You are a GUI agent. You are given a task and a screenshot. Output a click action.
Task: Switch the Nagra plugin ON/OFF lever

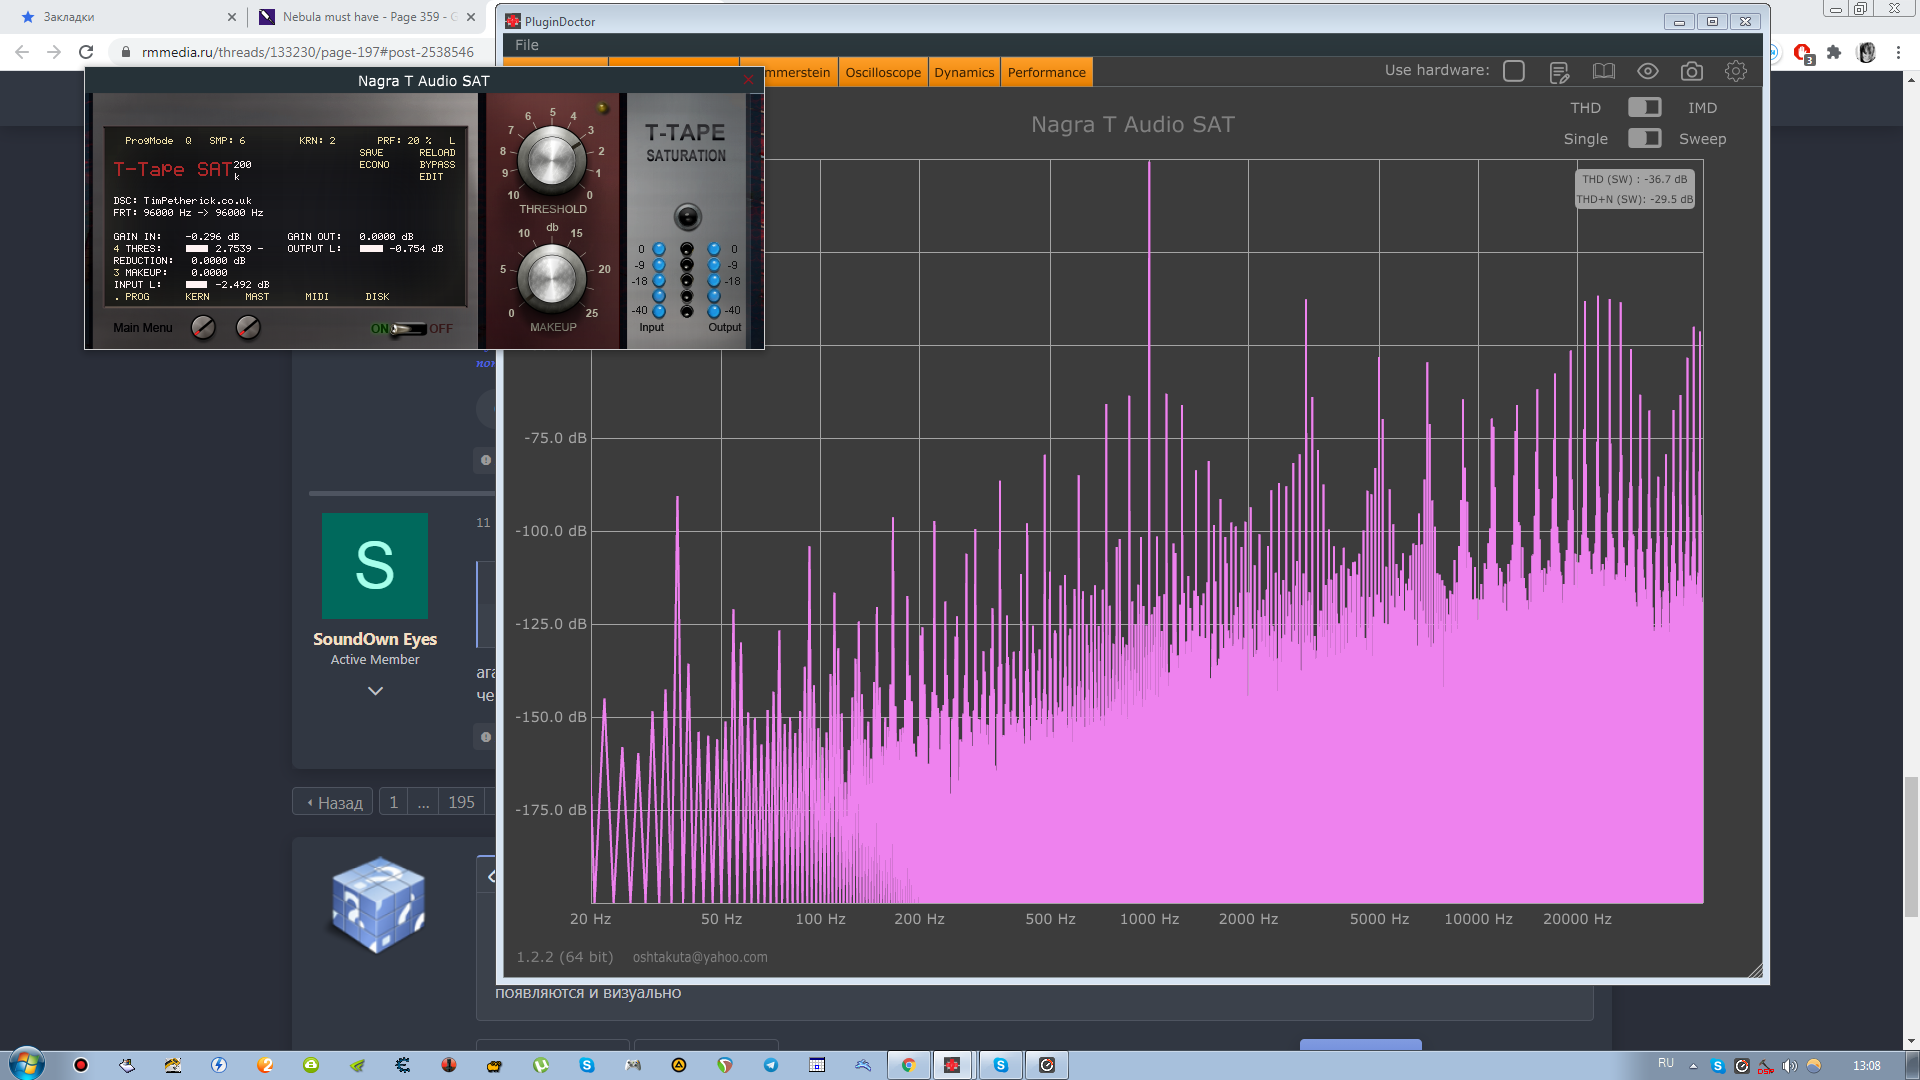(409, 328)
